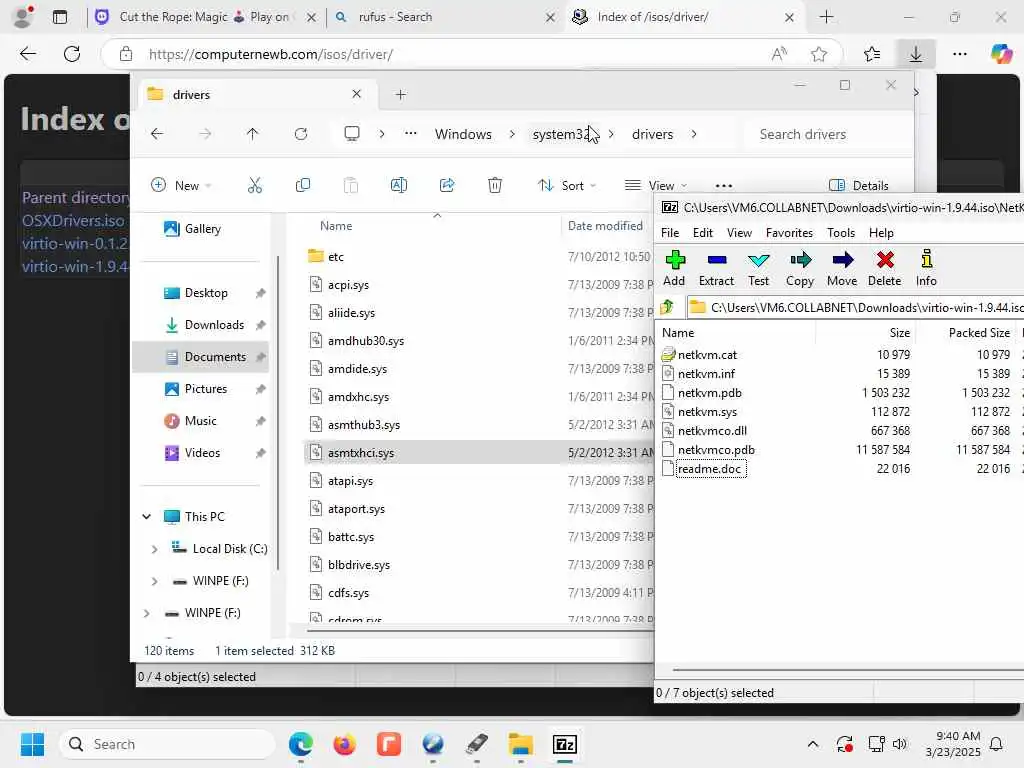Switch to Cut the Rope browser tab
This screenshot has width=1024, height=768.
205,17
